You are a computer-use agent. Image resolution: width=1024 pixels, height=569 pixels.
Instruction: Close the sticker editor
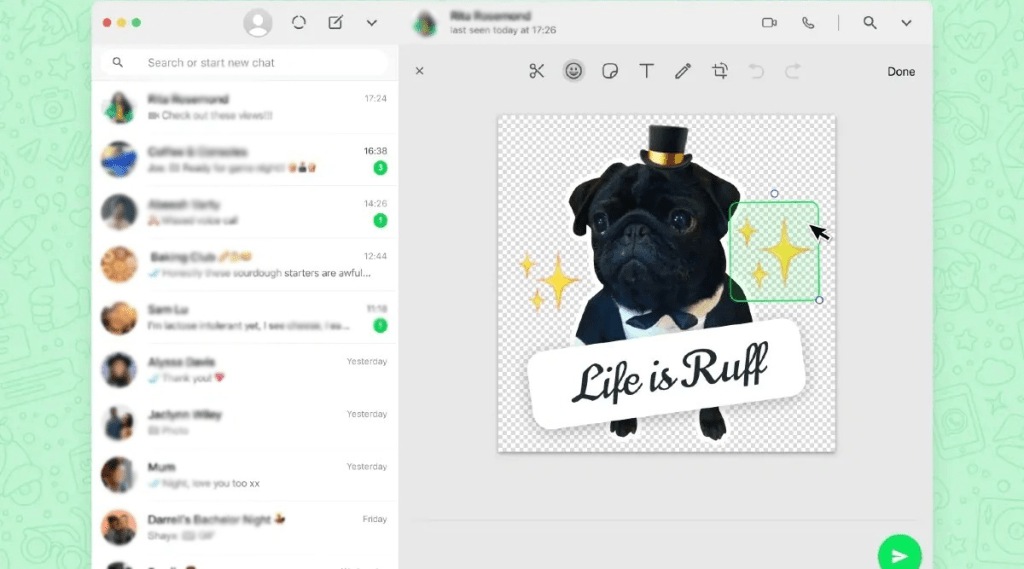(x=420, y=71)
